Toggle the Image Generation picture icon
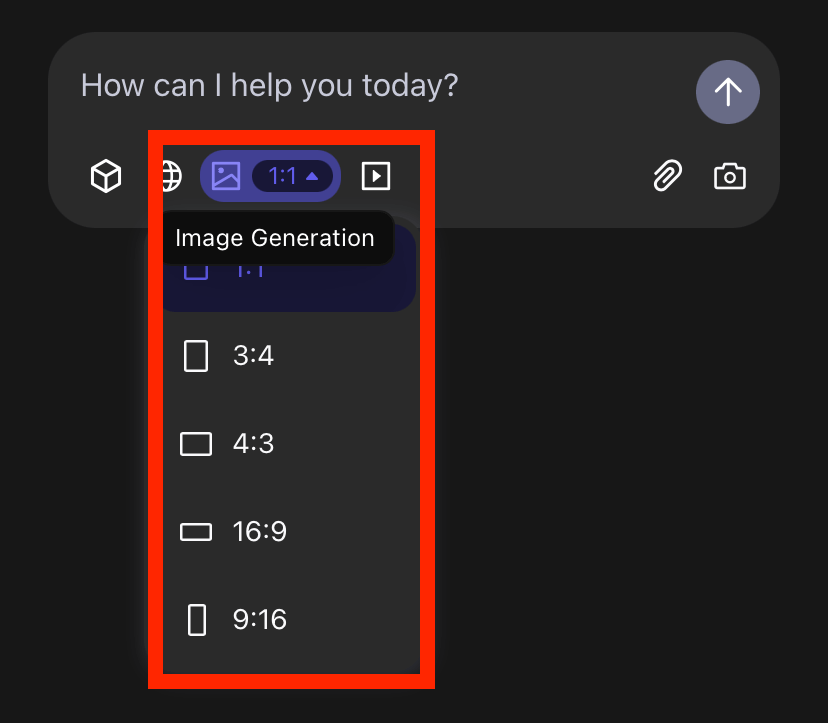Image resolution: width=828 pixels, height=723 pixels. pos(226,176)
